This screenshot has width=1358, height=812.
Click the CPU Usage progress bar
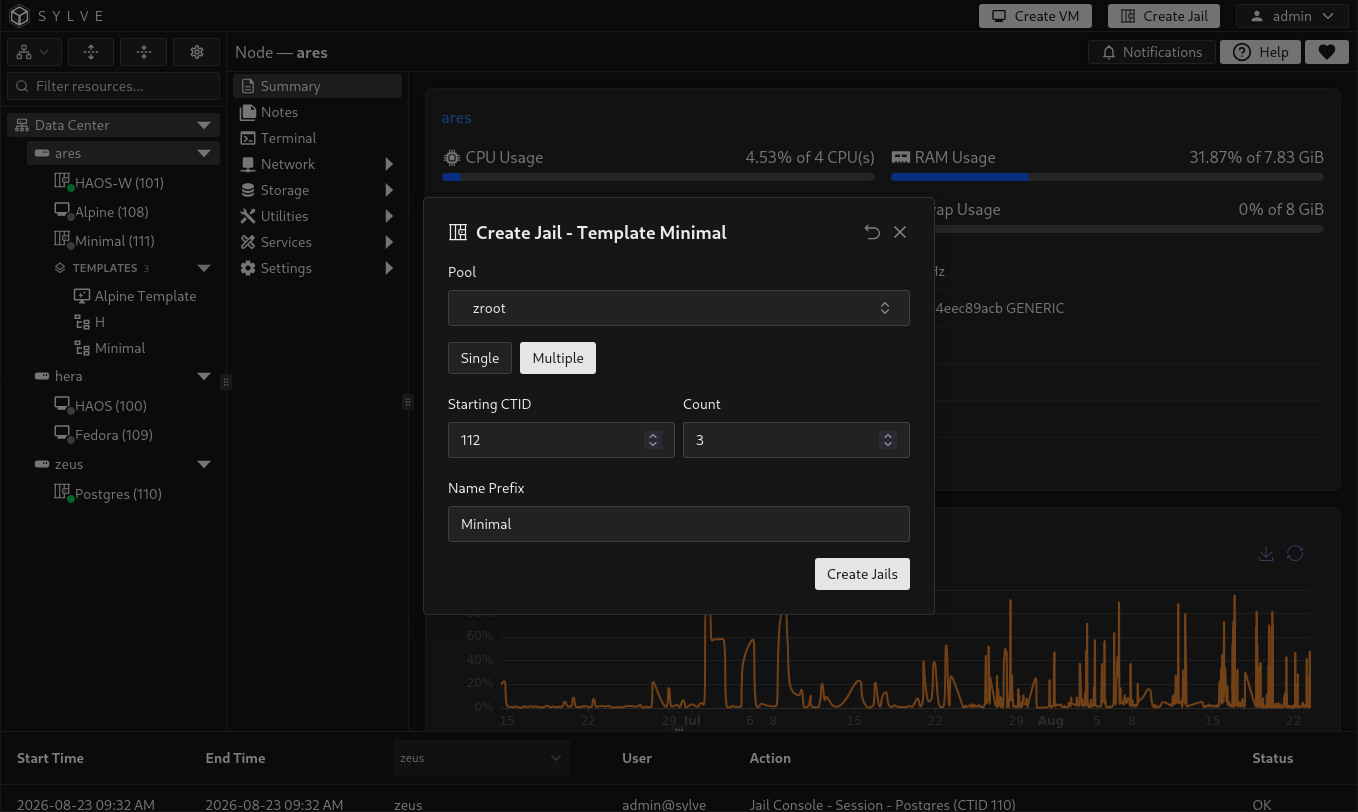pos(658,177)
